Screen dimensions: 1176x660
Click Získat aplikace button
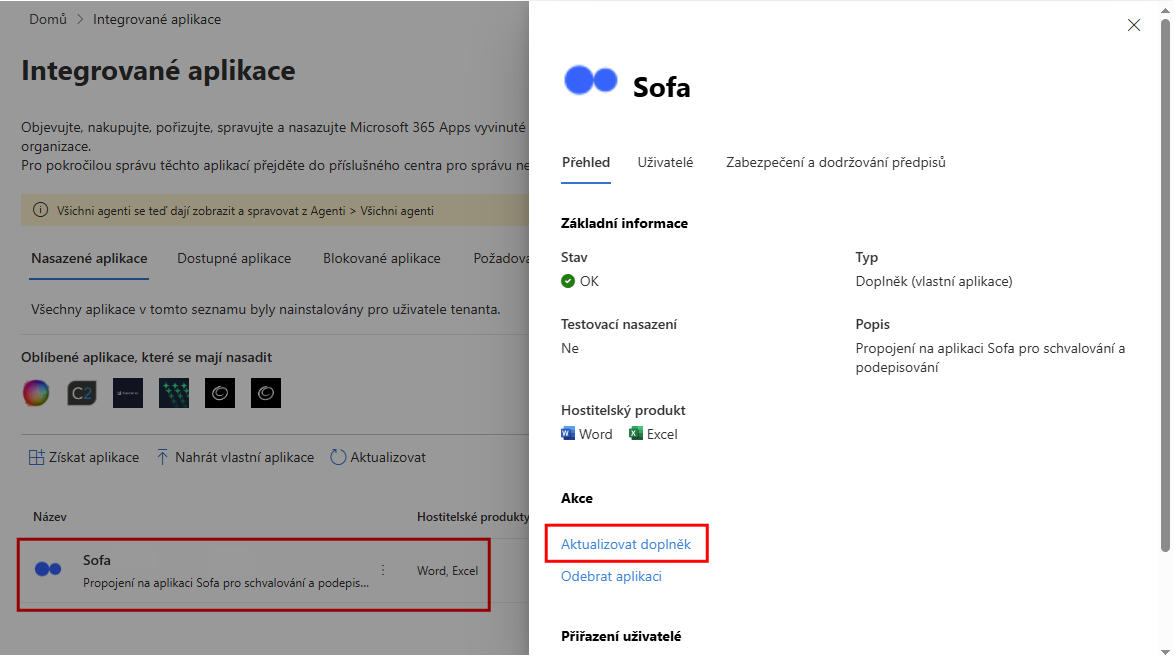[84, 457]
